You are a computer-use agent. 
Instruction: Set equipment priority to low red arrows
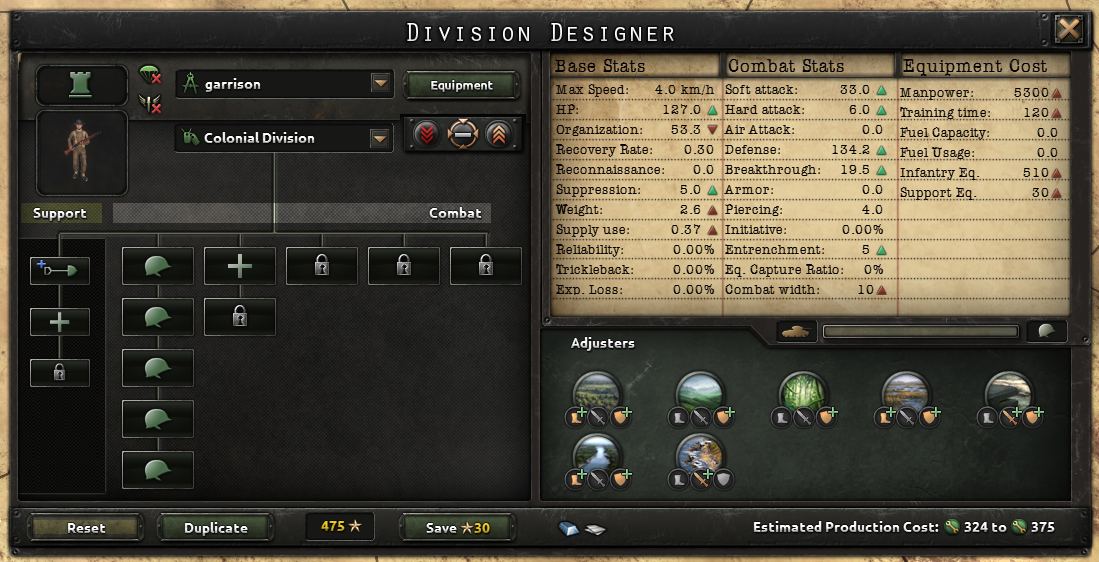click(x=427, y=134)
